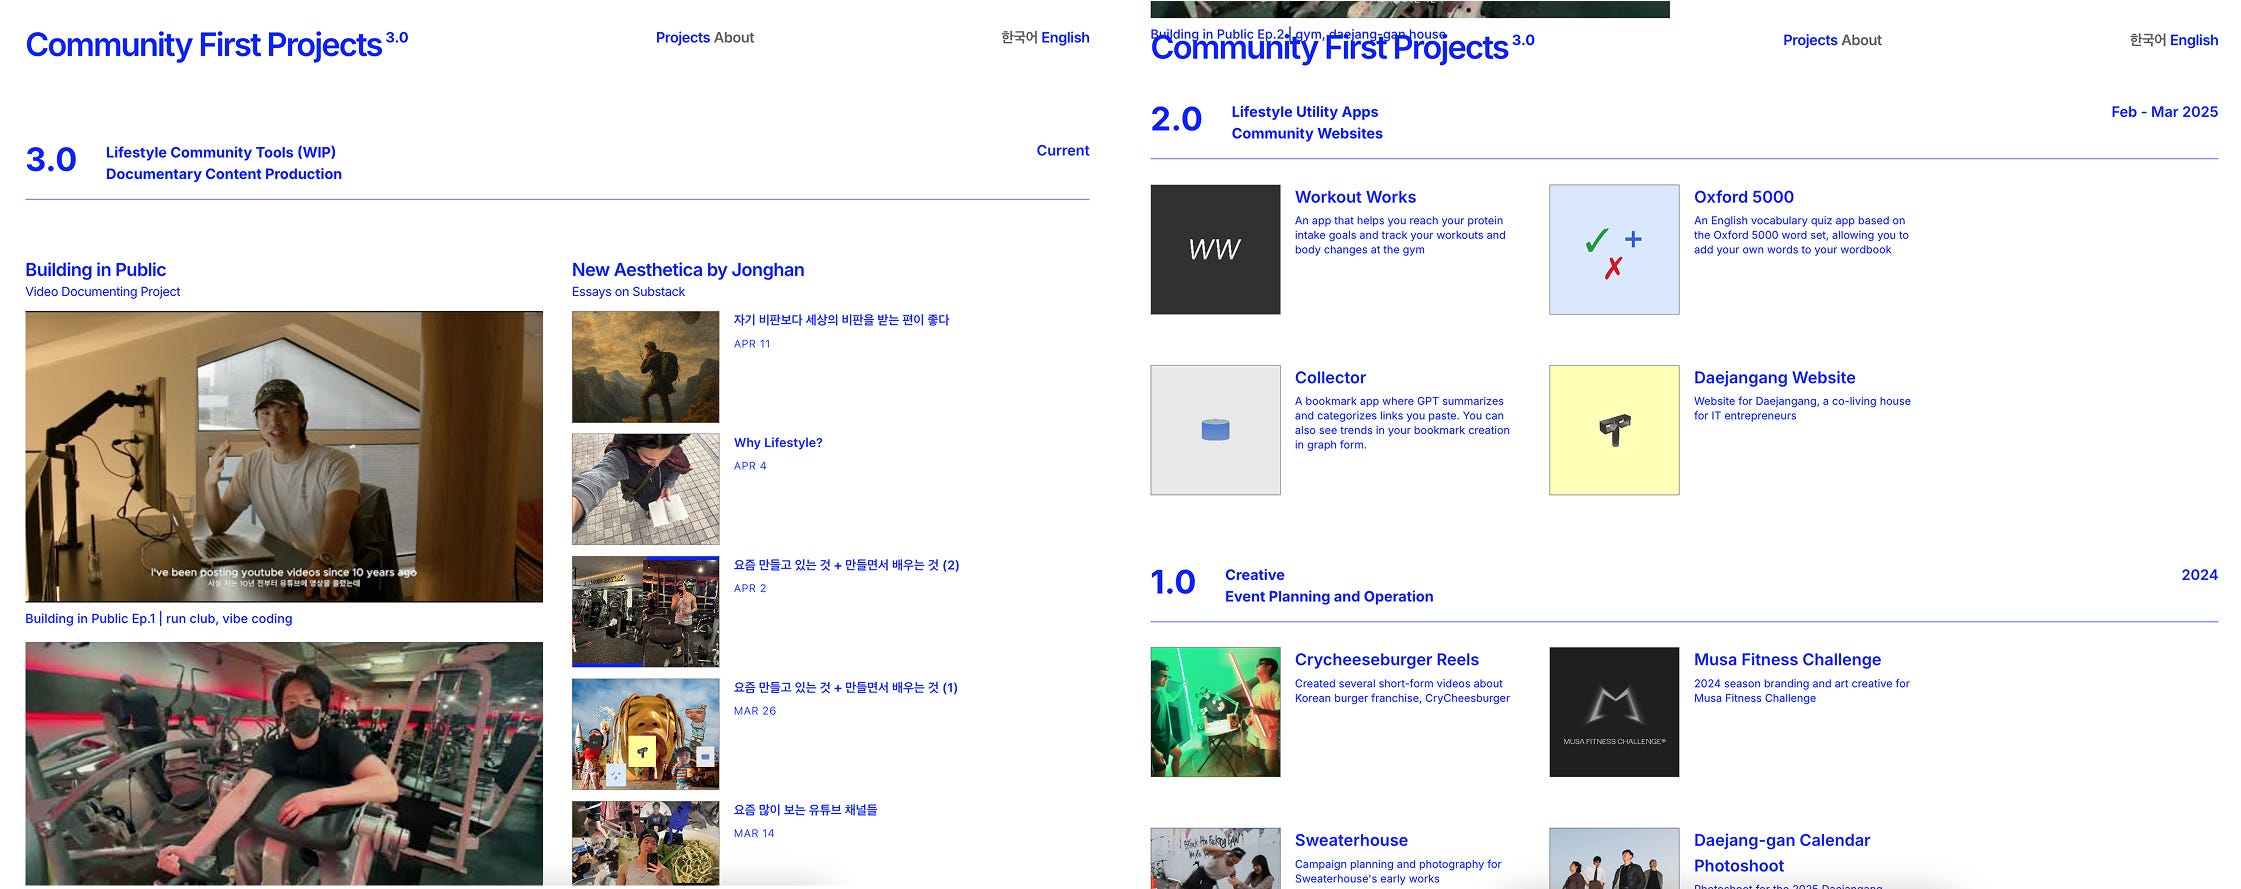This screenshot has height=889, width=2241.
Task: Open Crycheeseburger Reels title link
Action: [x=1386, y=660]
